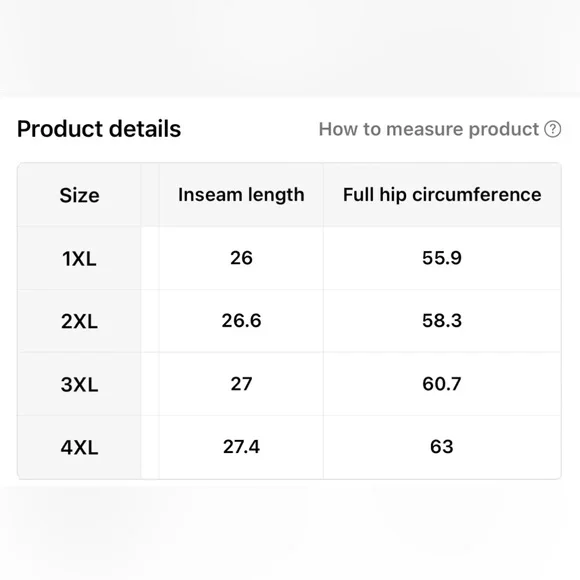
Task: Select the 1XL size row label
Action: [x=79, y=258]
